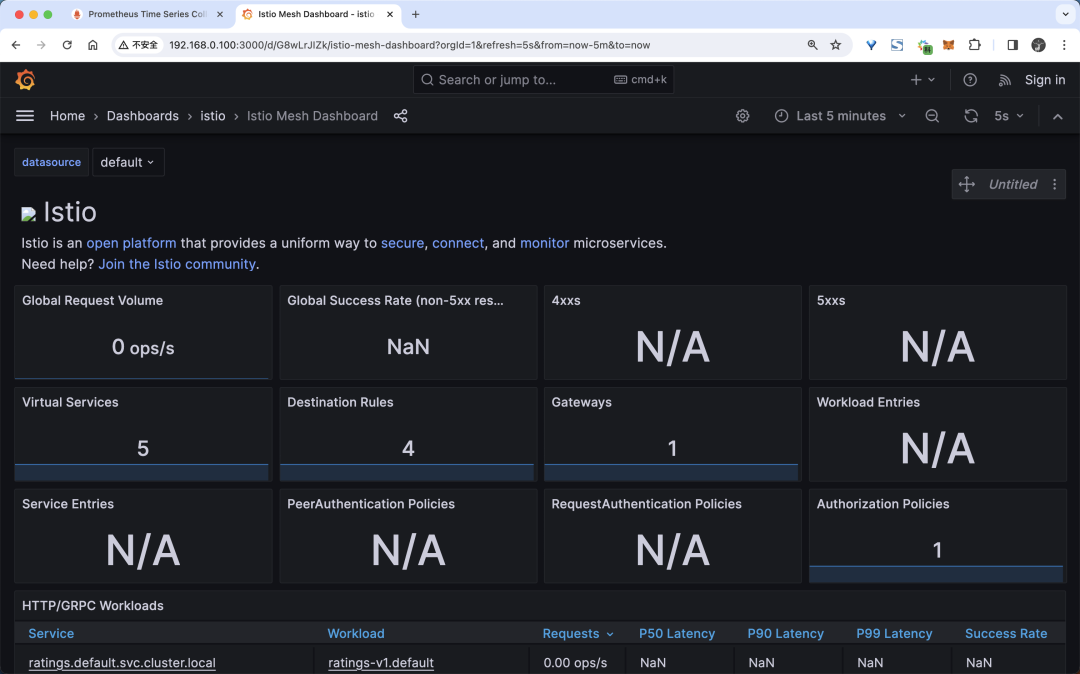Open the datasource default dropdown

(x=128, y=162)
